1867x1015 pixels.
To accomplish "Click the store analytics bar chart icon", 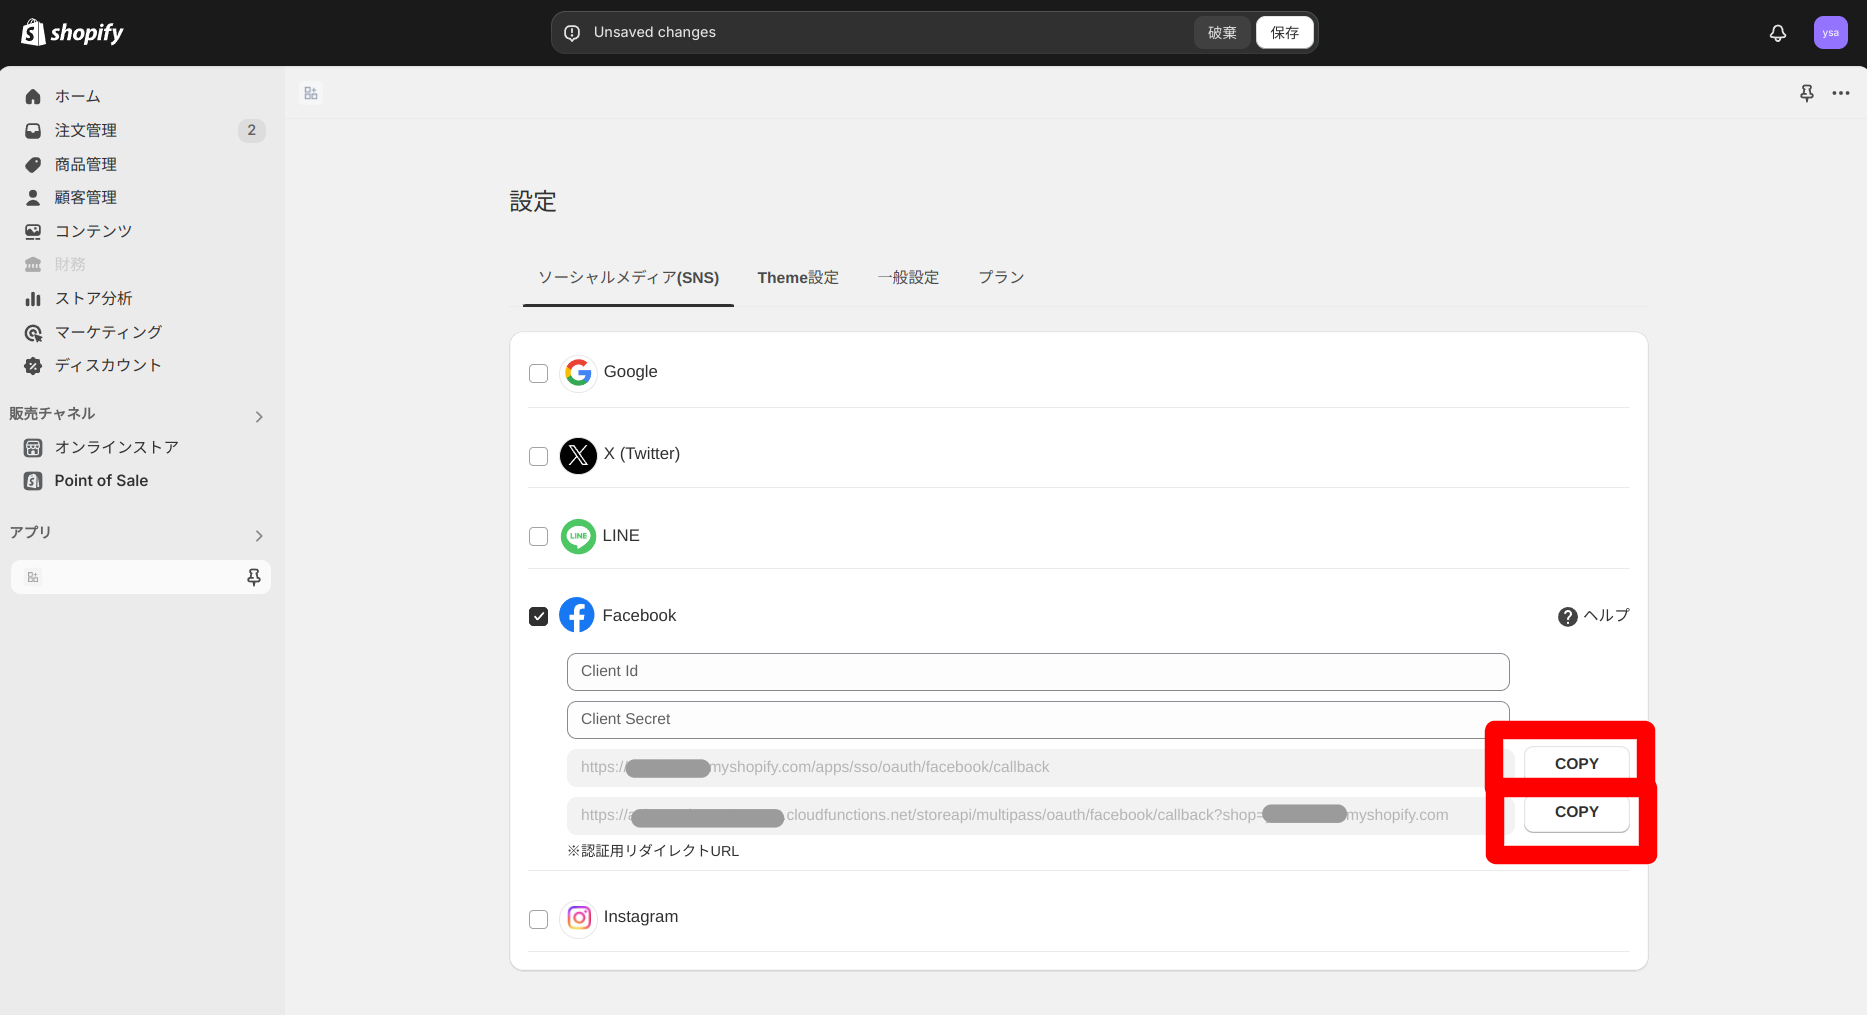I will (33, 299).
